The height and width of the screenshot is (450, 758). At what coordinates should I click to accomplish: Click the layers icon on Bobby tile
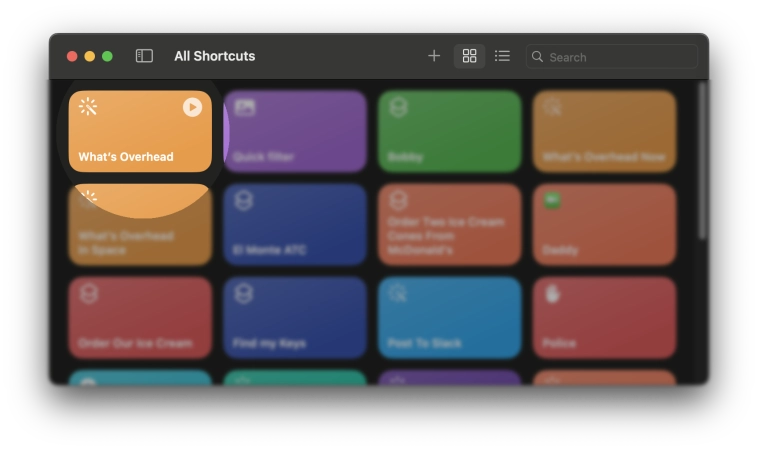pos(398,107)
